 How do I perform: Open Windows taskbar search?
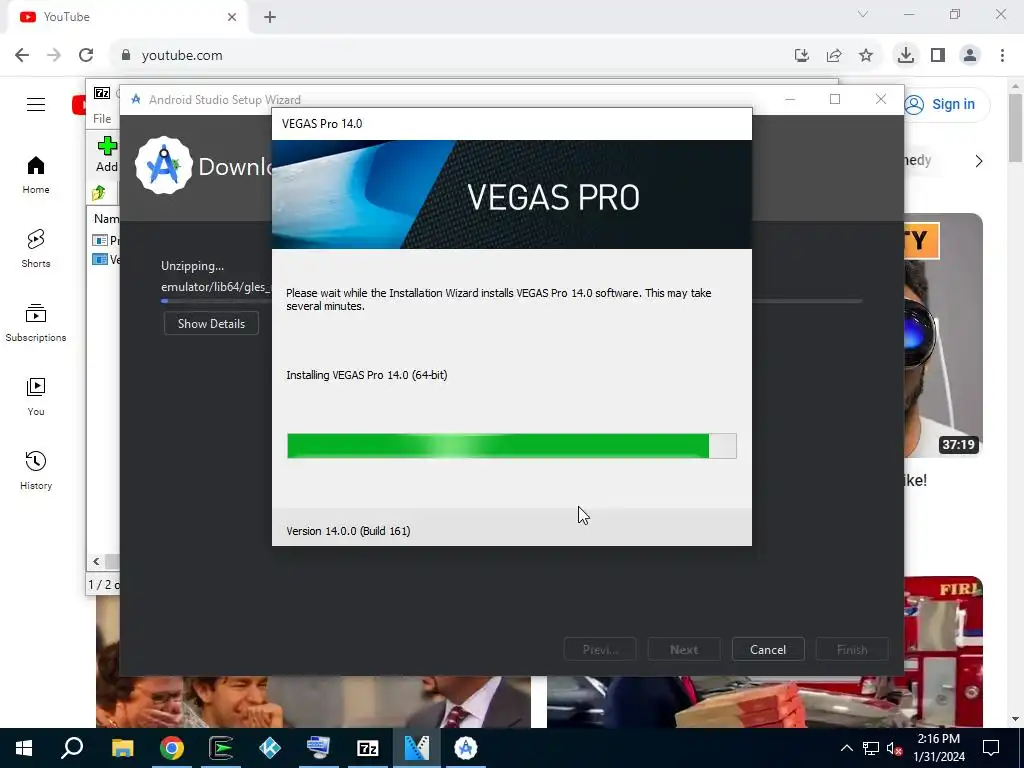click(72, 748)
